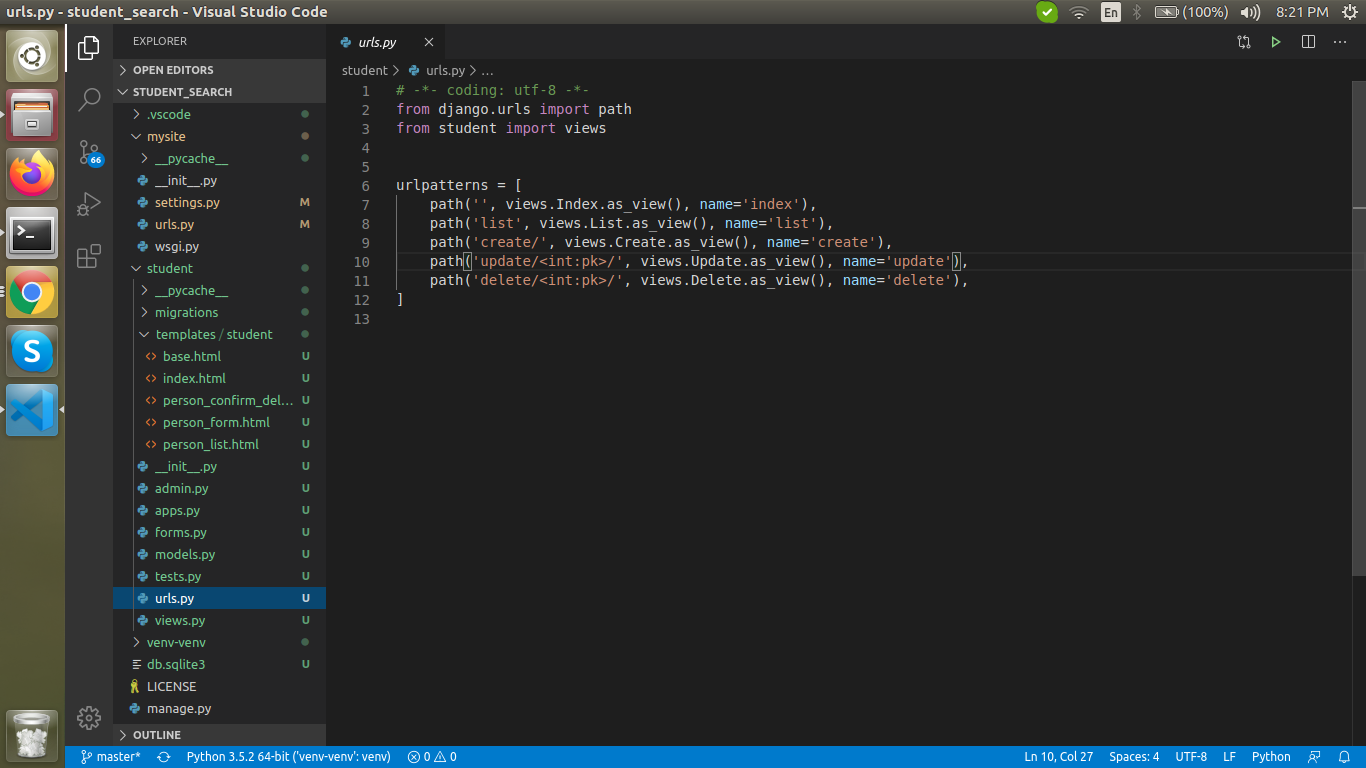The width and height of the screenshot is (1366, 768).
Task: Click the feedback icon in status bar
Action: click(1315, 757)
